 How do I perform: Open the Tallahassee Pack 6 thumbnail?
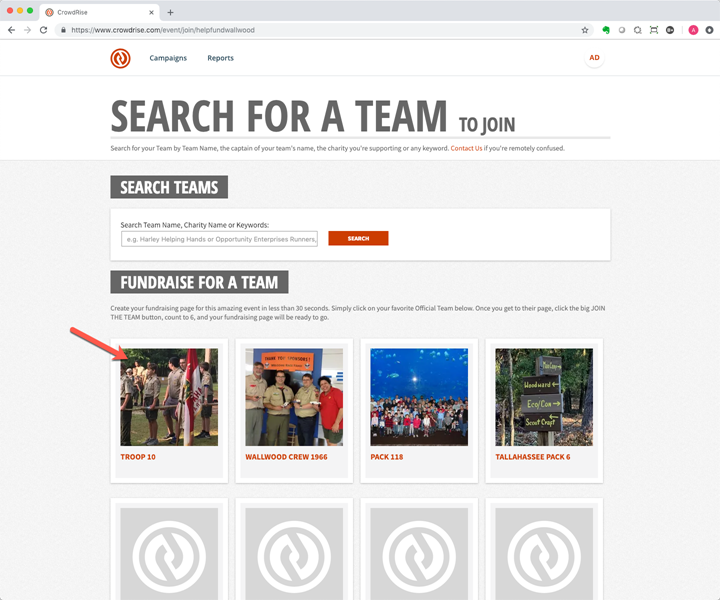[x=544, y=397]
